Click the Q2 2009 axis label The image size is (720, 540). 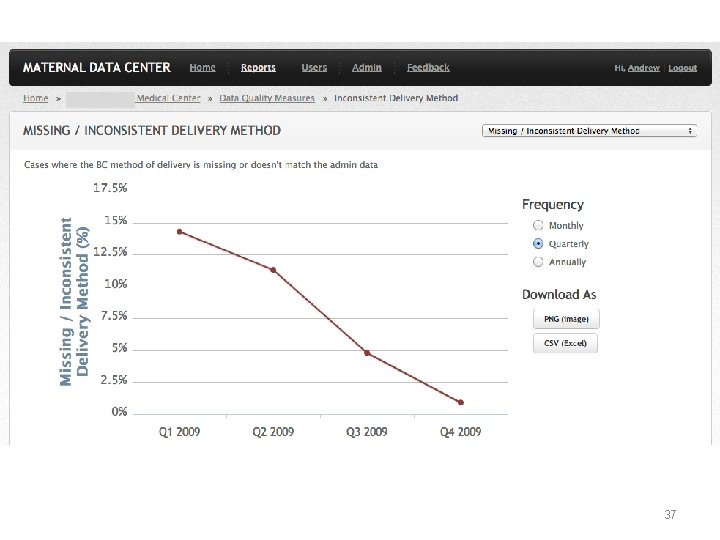pyautogui.click(x=273, y=432)
